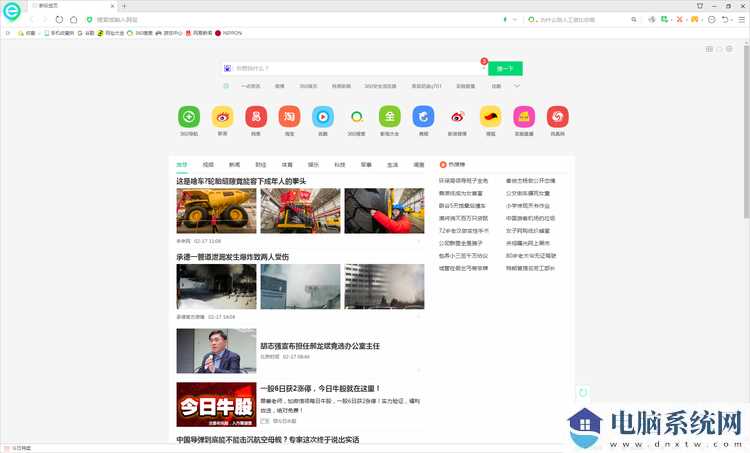Expand the bookmarks bar double-arrow at far left
750x453 pixels.
tap(8, 33)
